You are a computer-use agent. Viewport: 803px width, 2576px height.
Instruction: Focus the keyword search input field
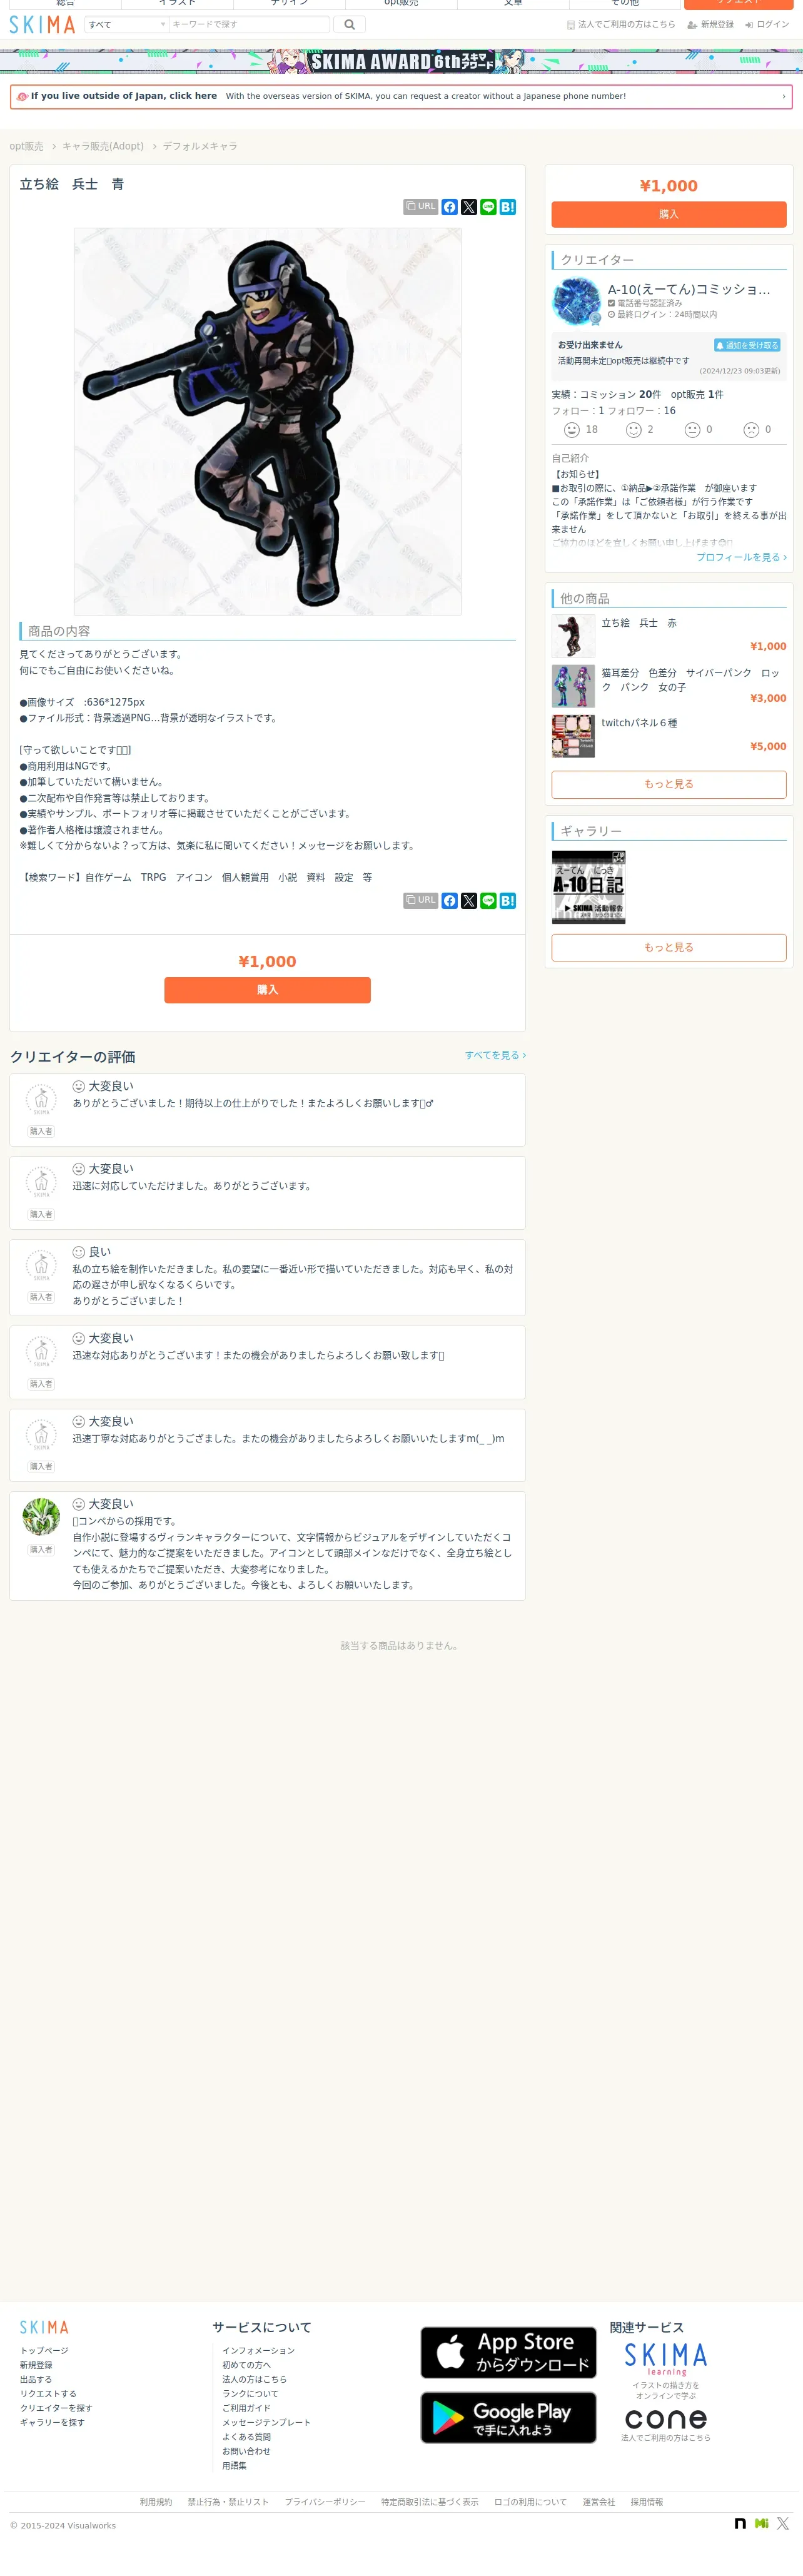[249, 24]
